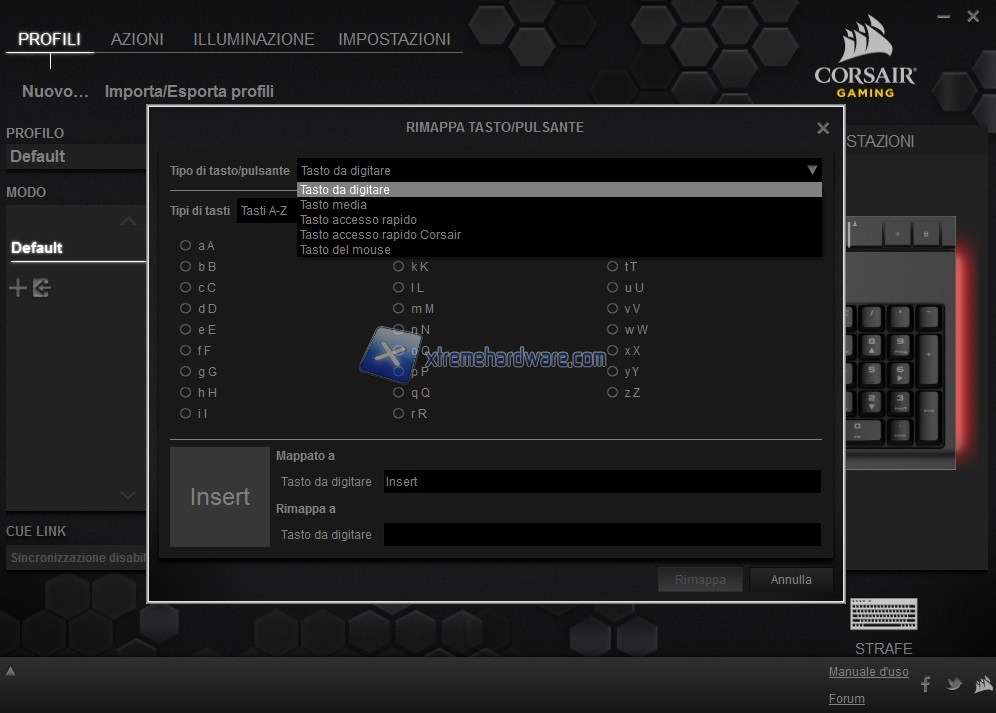Select 'Tasto accesso rapido Corsair' option

[x=380, y=235]
